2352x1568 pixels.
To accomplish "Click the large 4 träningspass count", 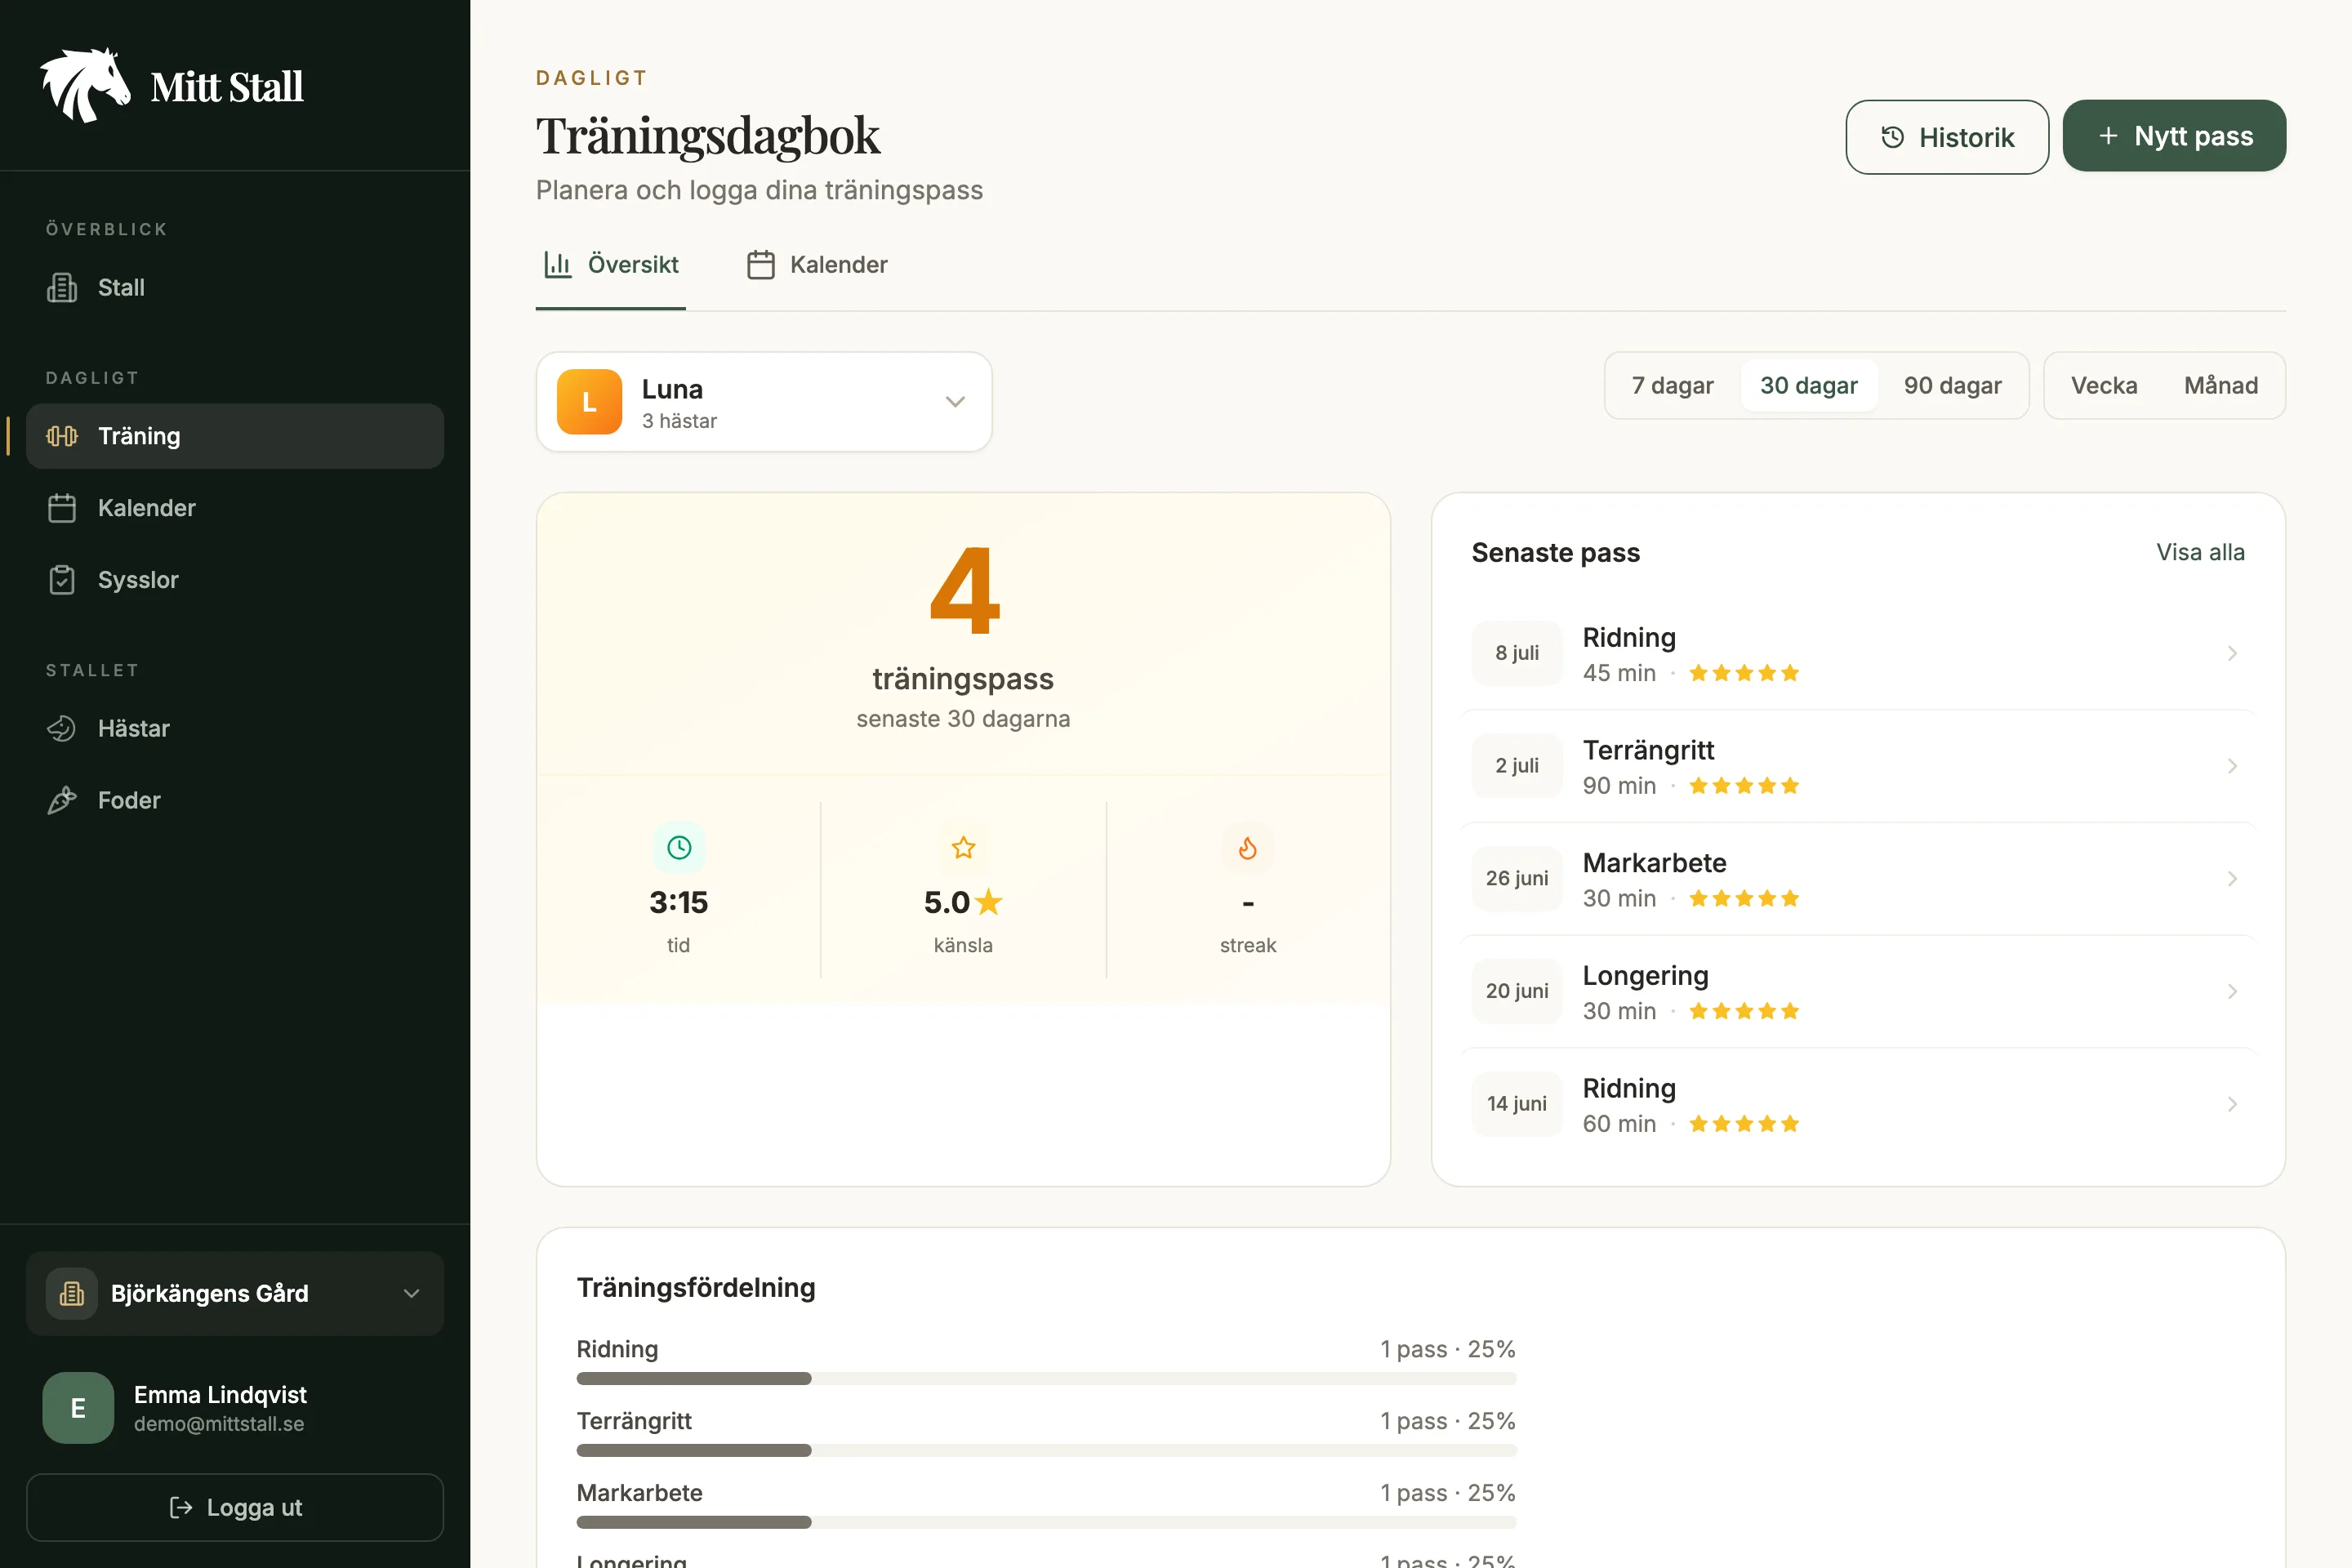I will (x=964, y=590).
